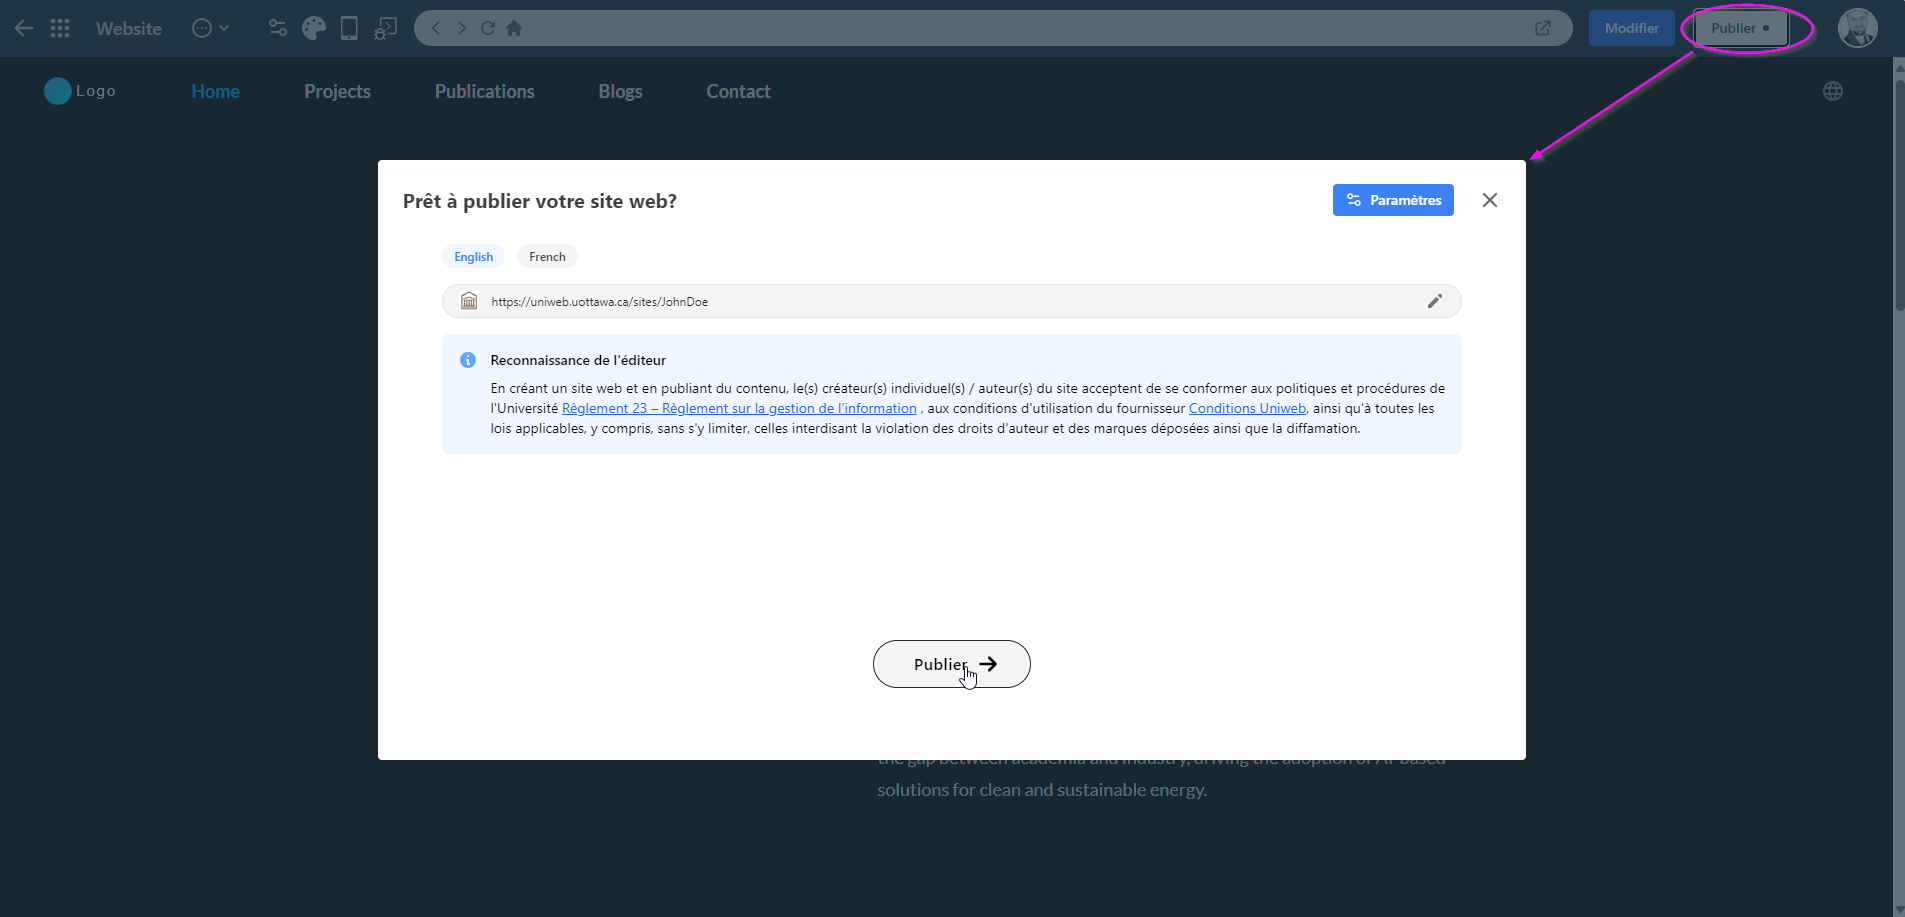The width and height of the screenshot is (1905, 917).
Task: Open Paramètres settings button
Action: [1392, 200]
